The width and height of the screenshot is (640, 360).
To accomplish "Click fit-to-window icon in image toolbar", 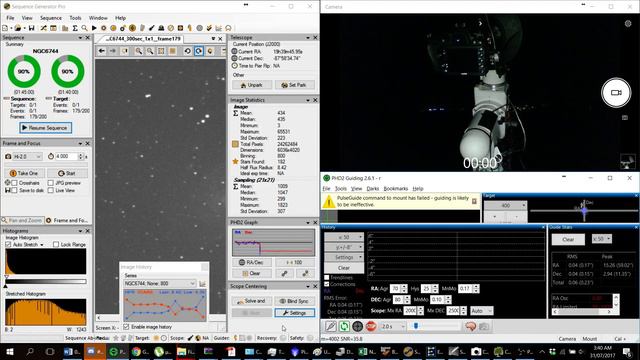I will [x=161, y=51].
